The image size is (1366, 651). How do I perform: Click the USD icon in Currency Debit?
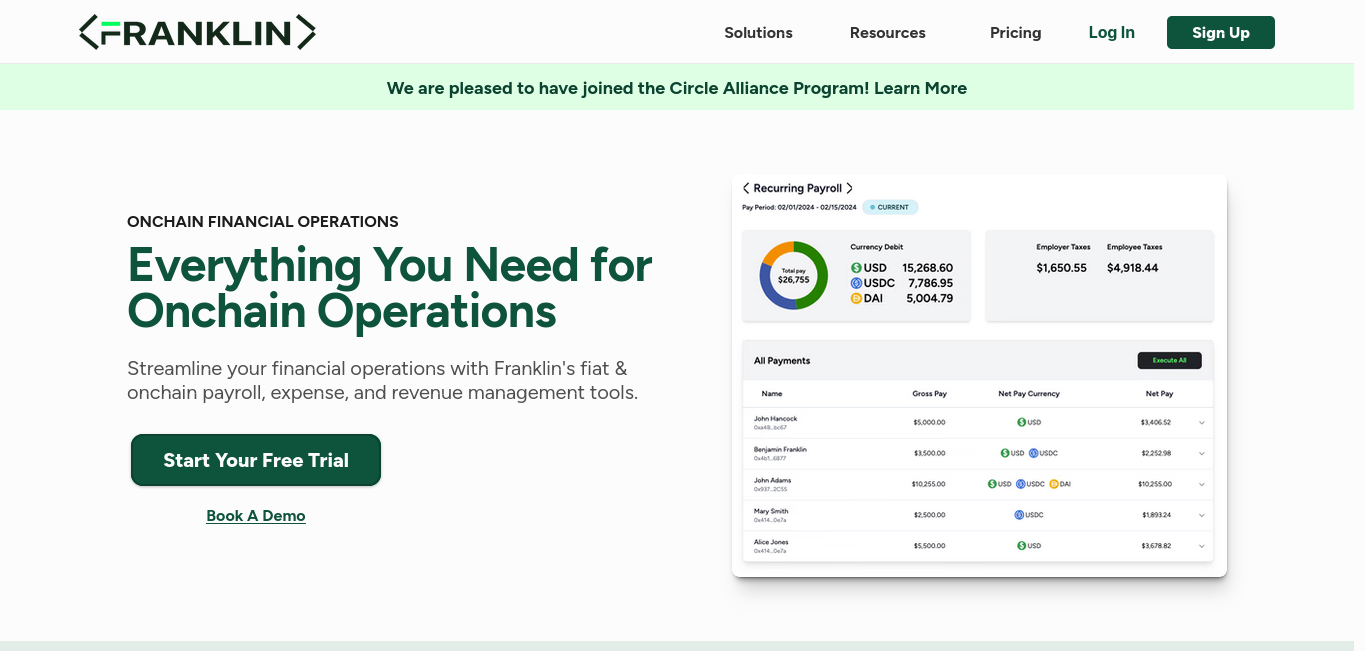[x=856, y=268]
